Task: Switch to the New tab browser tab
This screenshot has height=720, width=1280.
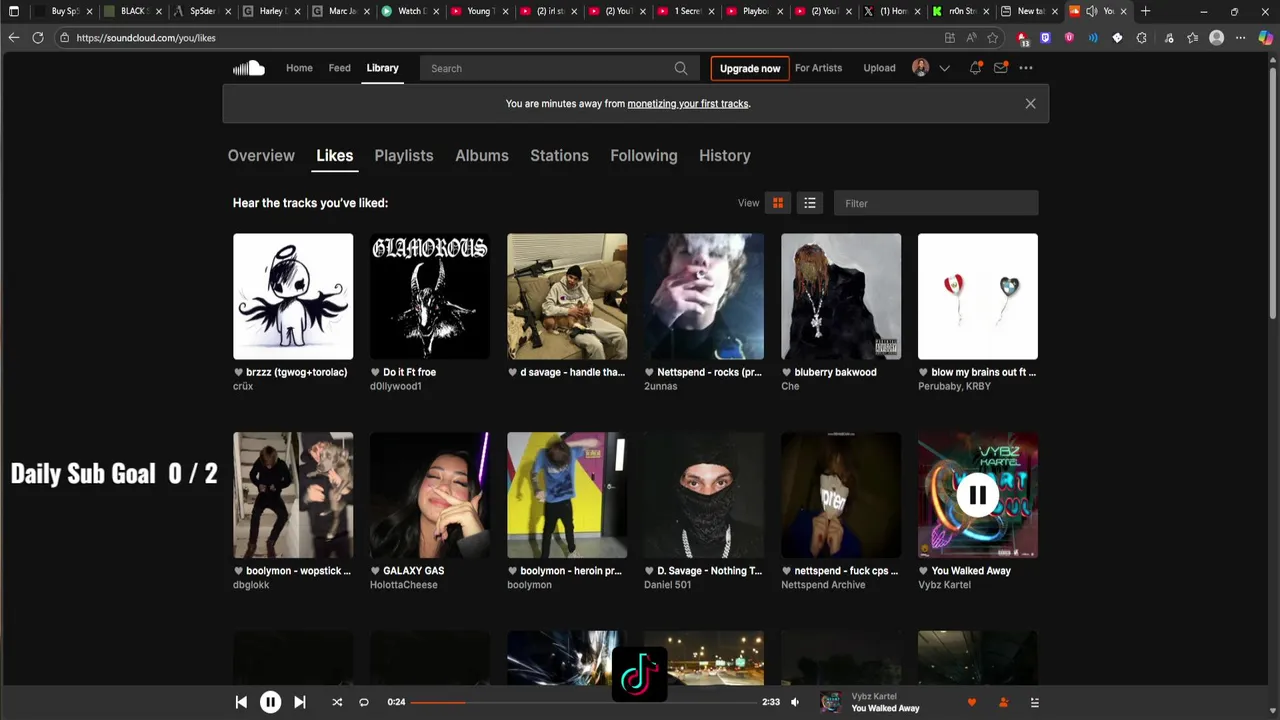Action: point(1030,11)
